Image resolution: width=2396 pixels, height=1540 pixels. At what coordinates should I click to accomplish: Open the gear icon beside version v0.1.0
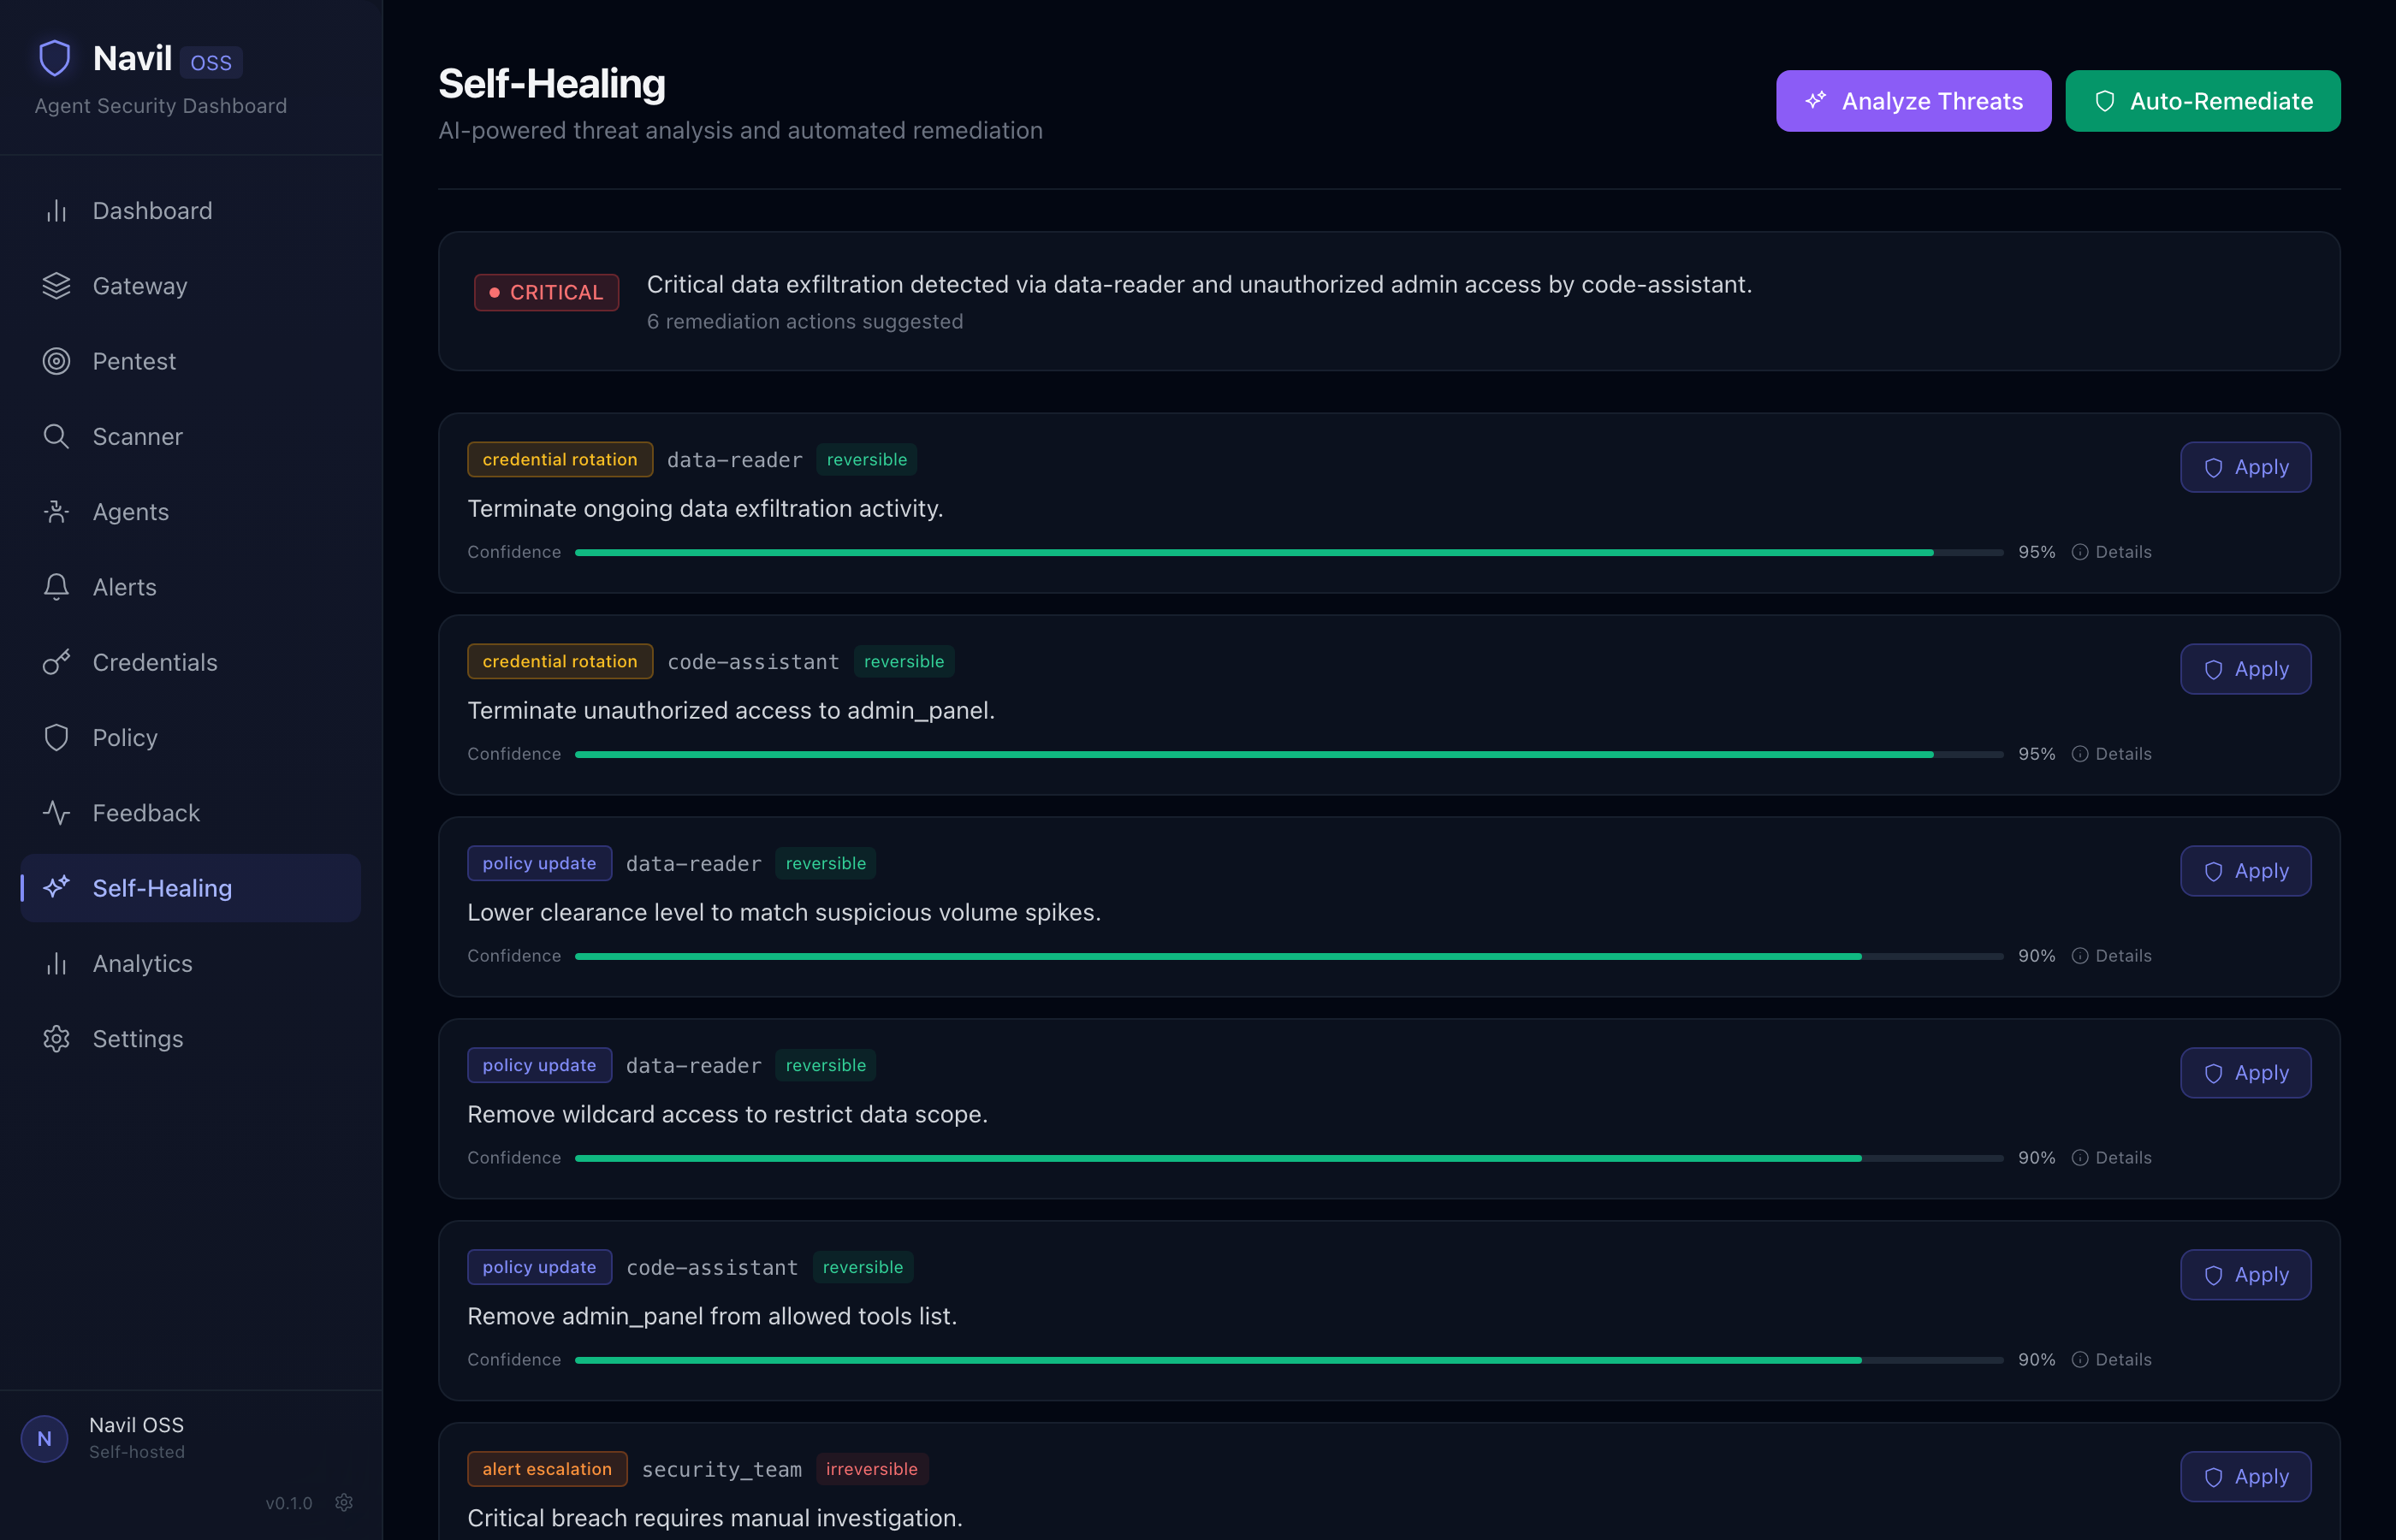[x=344, y=1502]
